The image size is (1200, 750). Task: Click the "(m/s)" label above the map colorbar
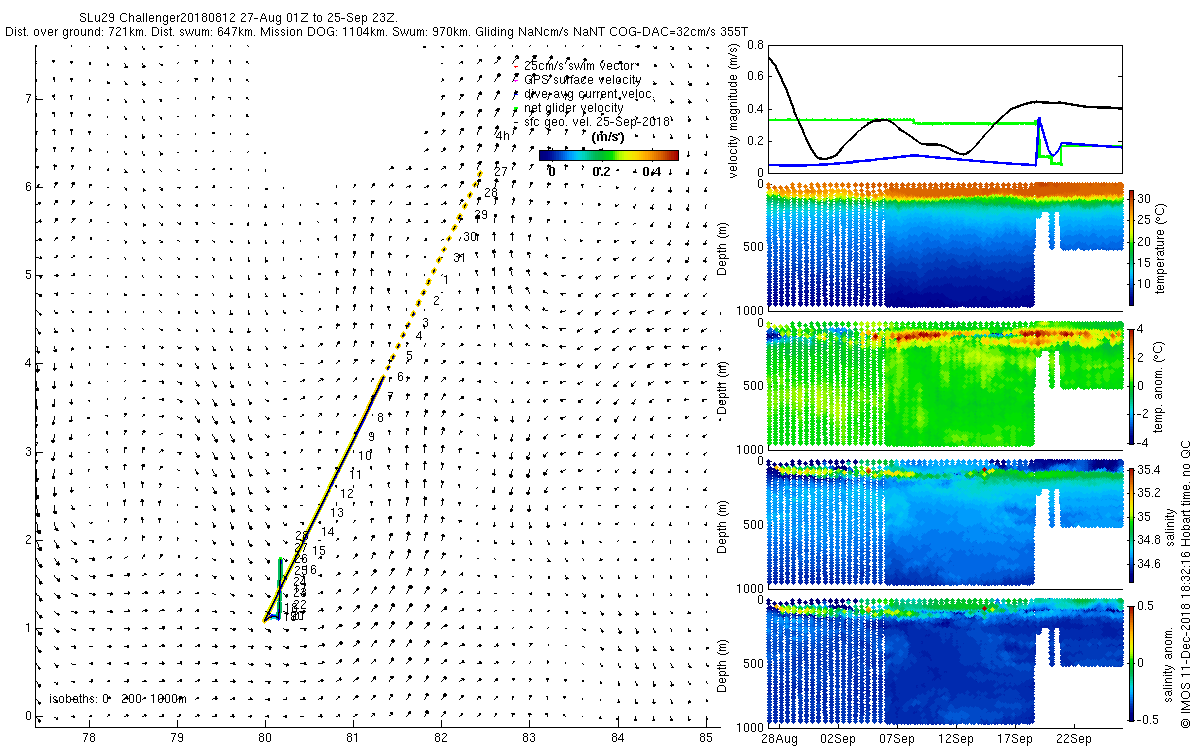point(609,137)
